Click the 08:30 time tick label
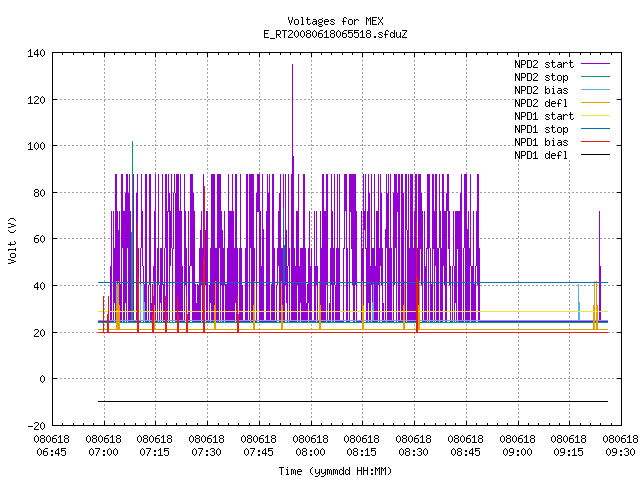Screen dimensions: 640x480 tap(413, 452)
